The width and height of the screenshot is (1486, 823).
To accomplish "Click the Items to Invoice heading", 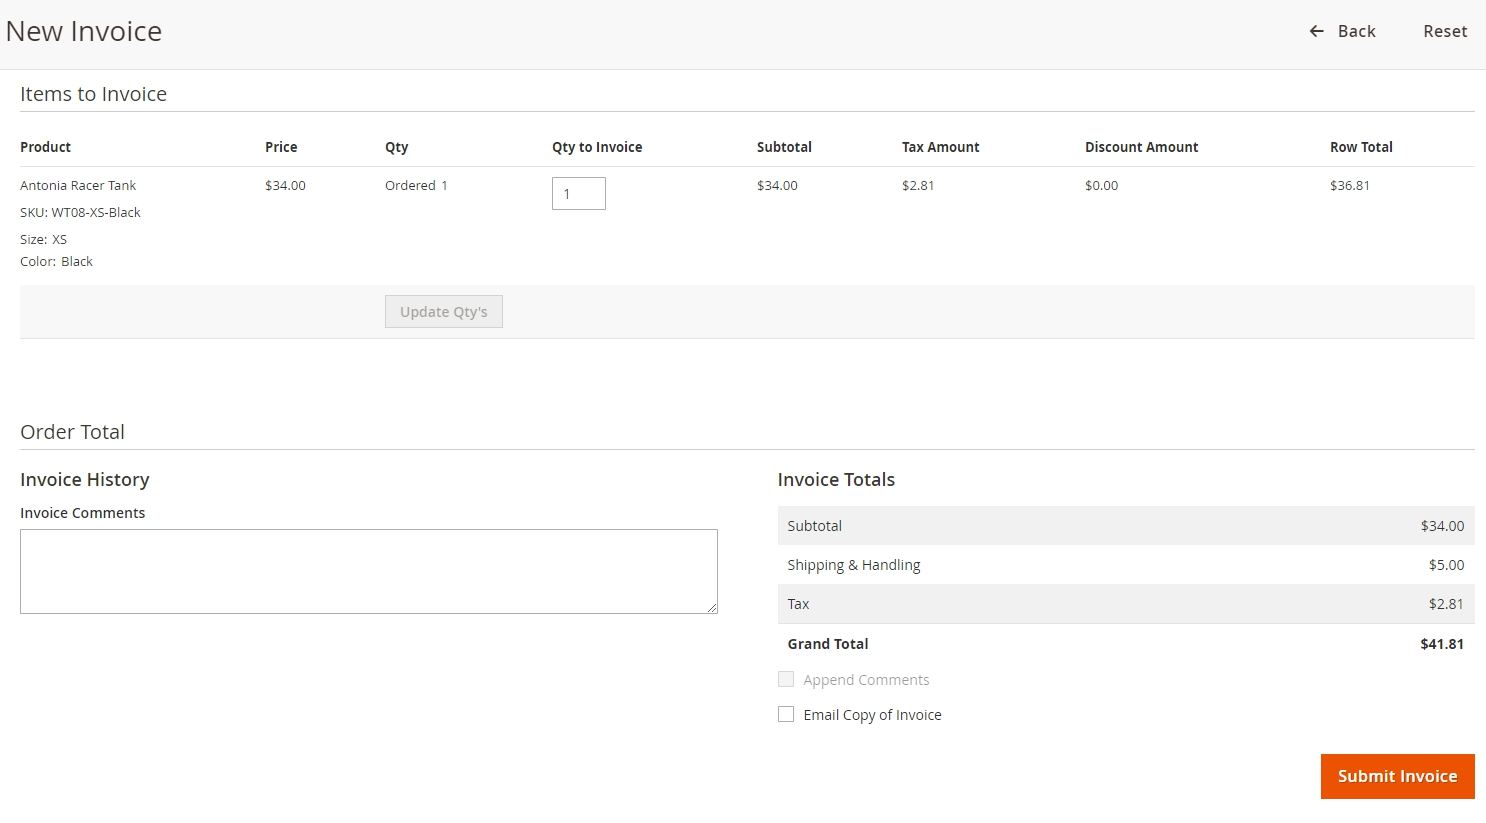I will click(93, 93).
